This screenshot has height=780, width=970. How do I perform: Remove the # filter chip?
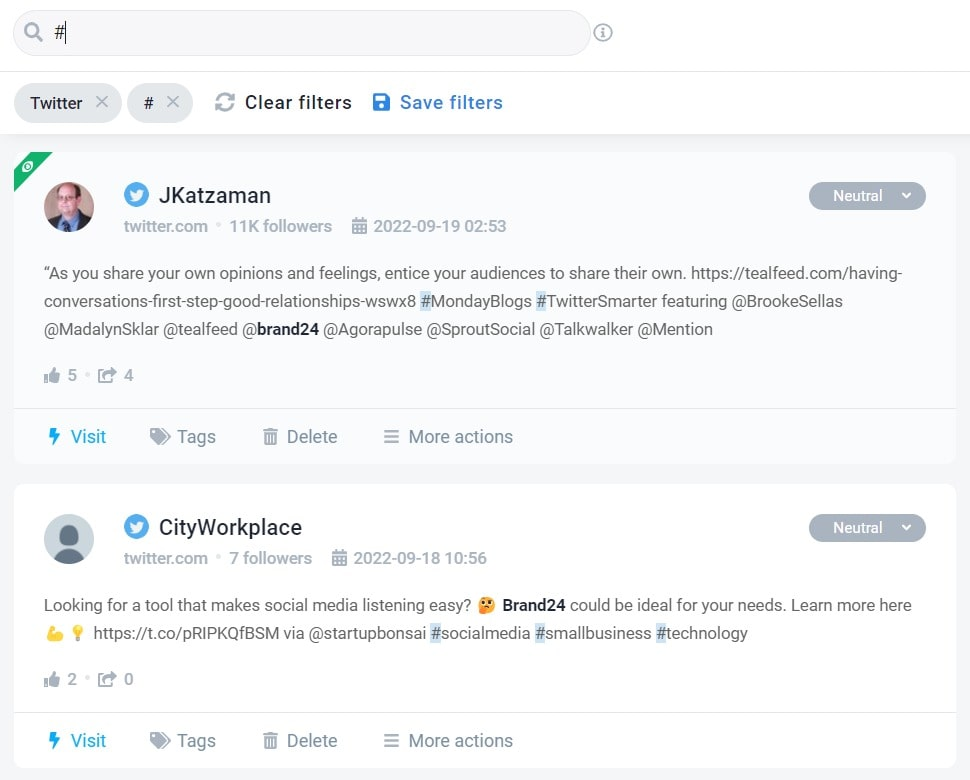(x=173, y=102)
